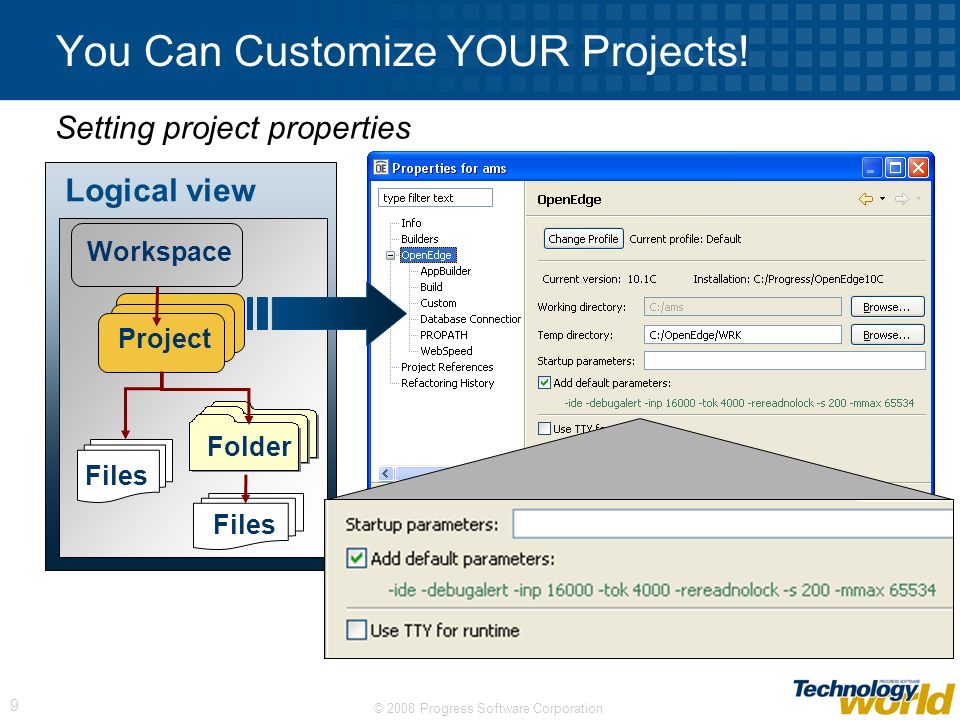Screen dimensions: 960x720
Task: Click the type filter text field
Action: click(435, 198)
